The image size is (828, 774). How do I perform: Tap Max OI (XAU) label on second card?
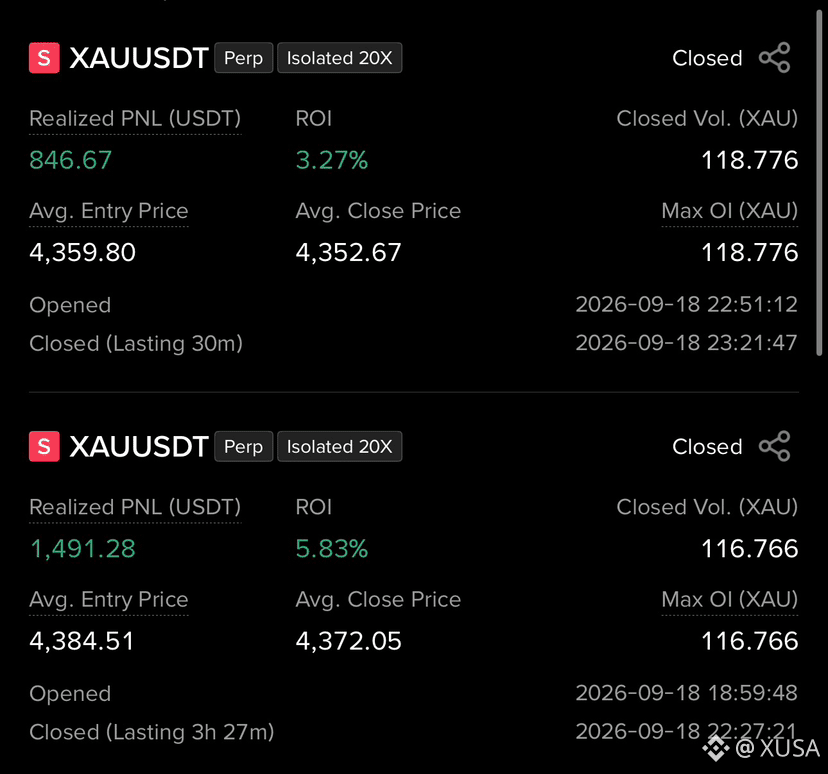[x=729, y=600]
